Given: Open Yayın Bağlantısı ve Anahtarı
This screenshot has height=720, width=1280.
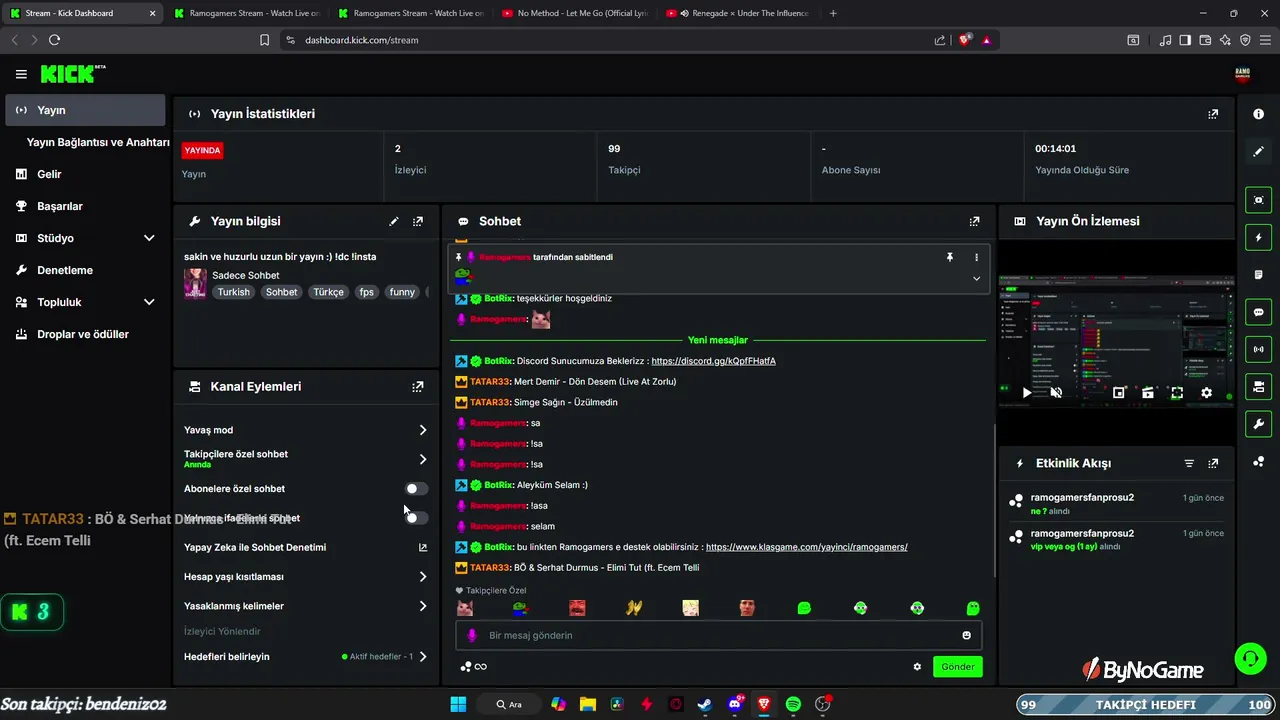Looking at the screenshot, I should pos(98,142).
